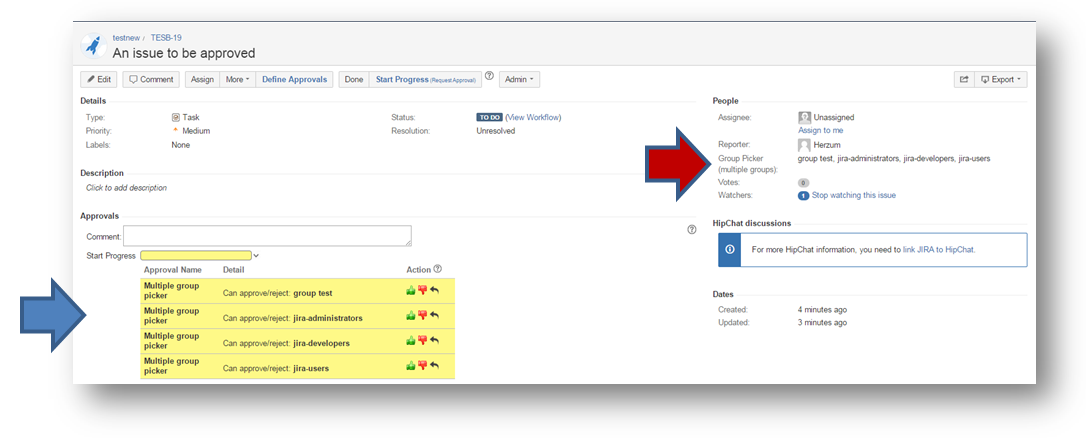Click the undo arrow for jira-developers approval
1086x438 pixels.
[435, 341]
